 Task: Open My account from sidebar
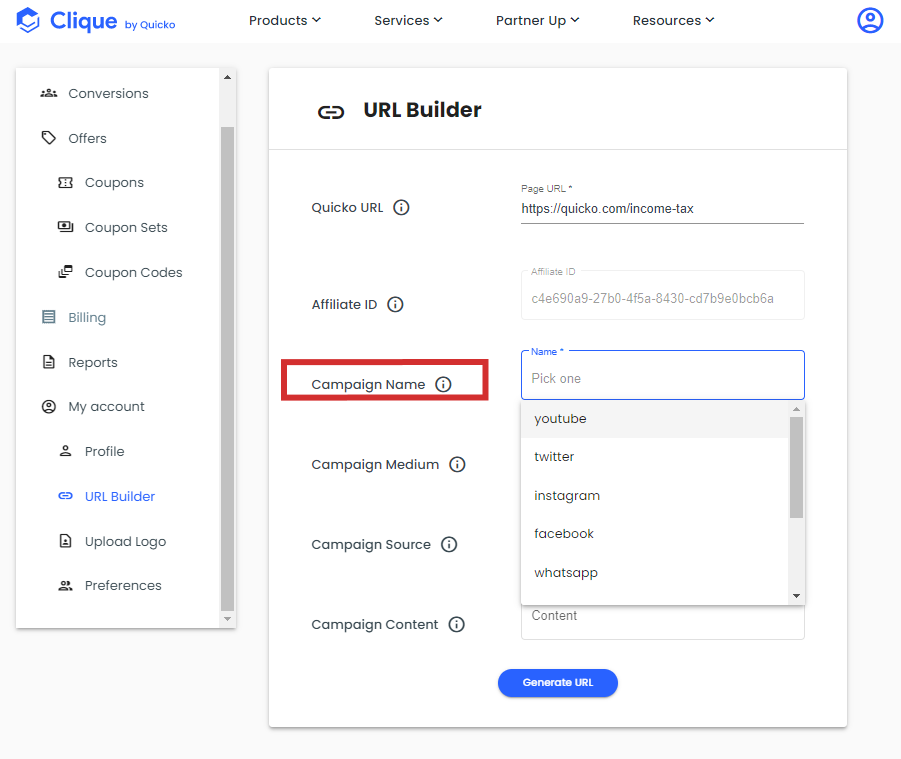click(106, 407)
